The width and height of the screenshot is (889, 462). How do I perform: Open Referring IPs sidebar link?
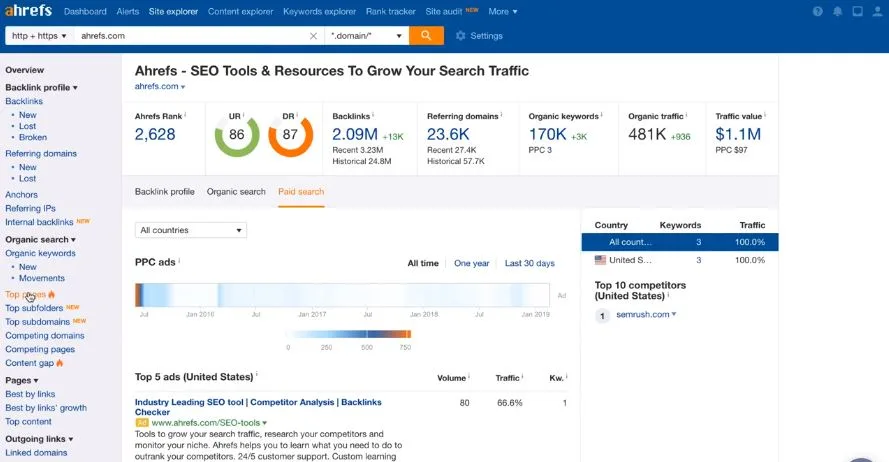pyautogui.click(x=31, y=209)
